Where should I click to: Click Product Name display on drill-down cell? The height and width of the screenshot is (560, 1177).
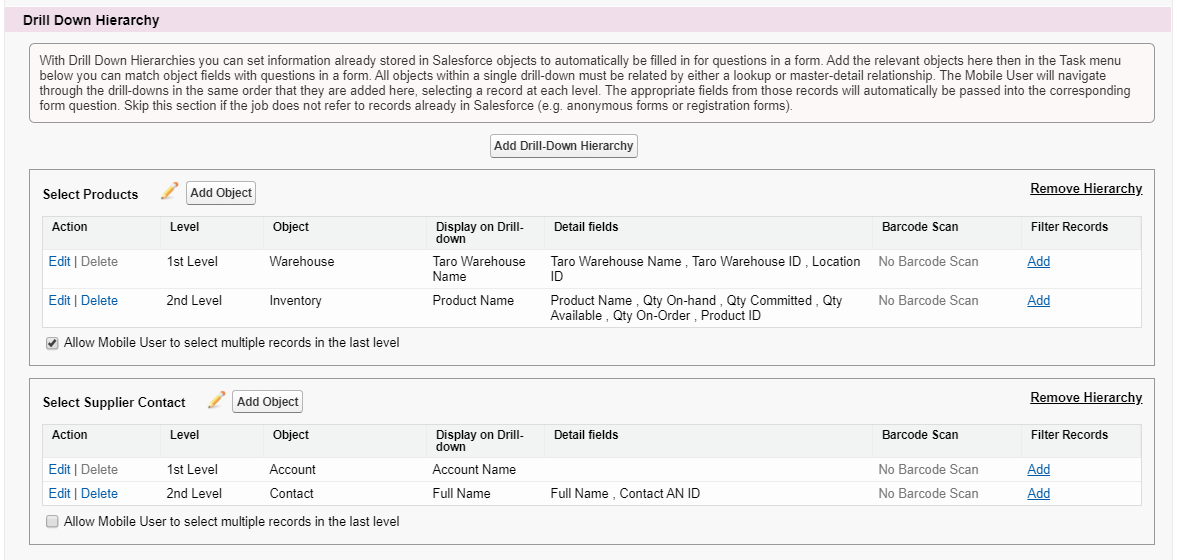click(473, 300)
